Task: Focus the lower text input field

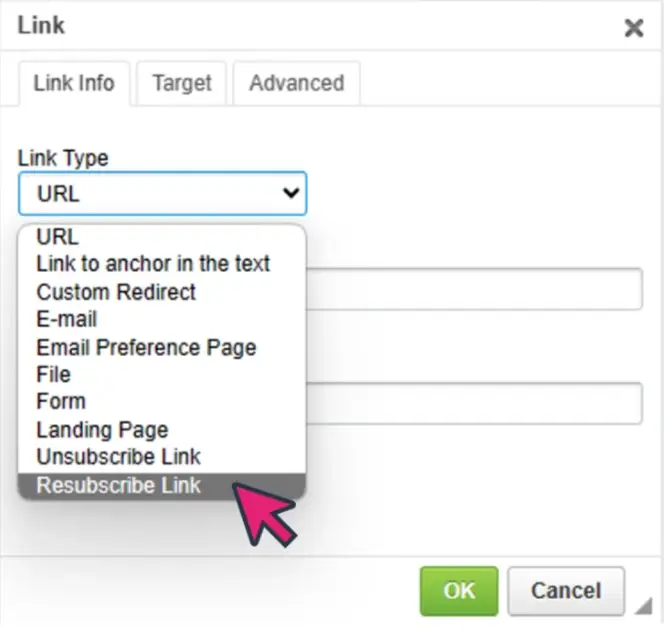Action: [474, 403]
